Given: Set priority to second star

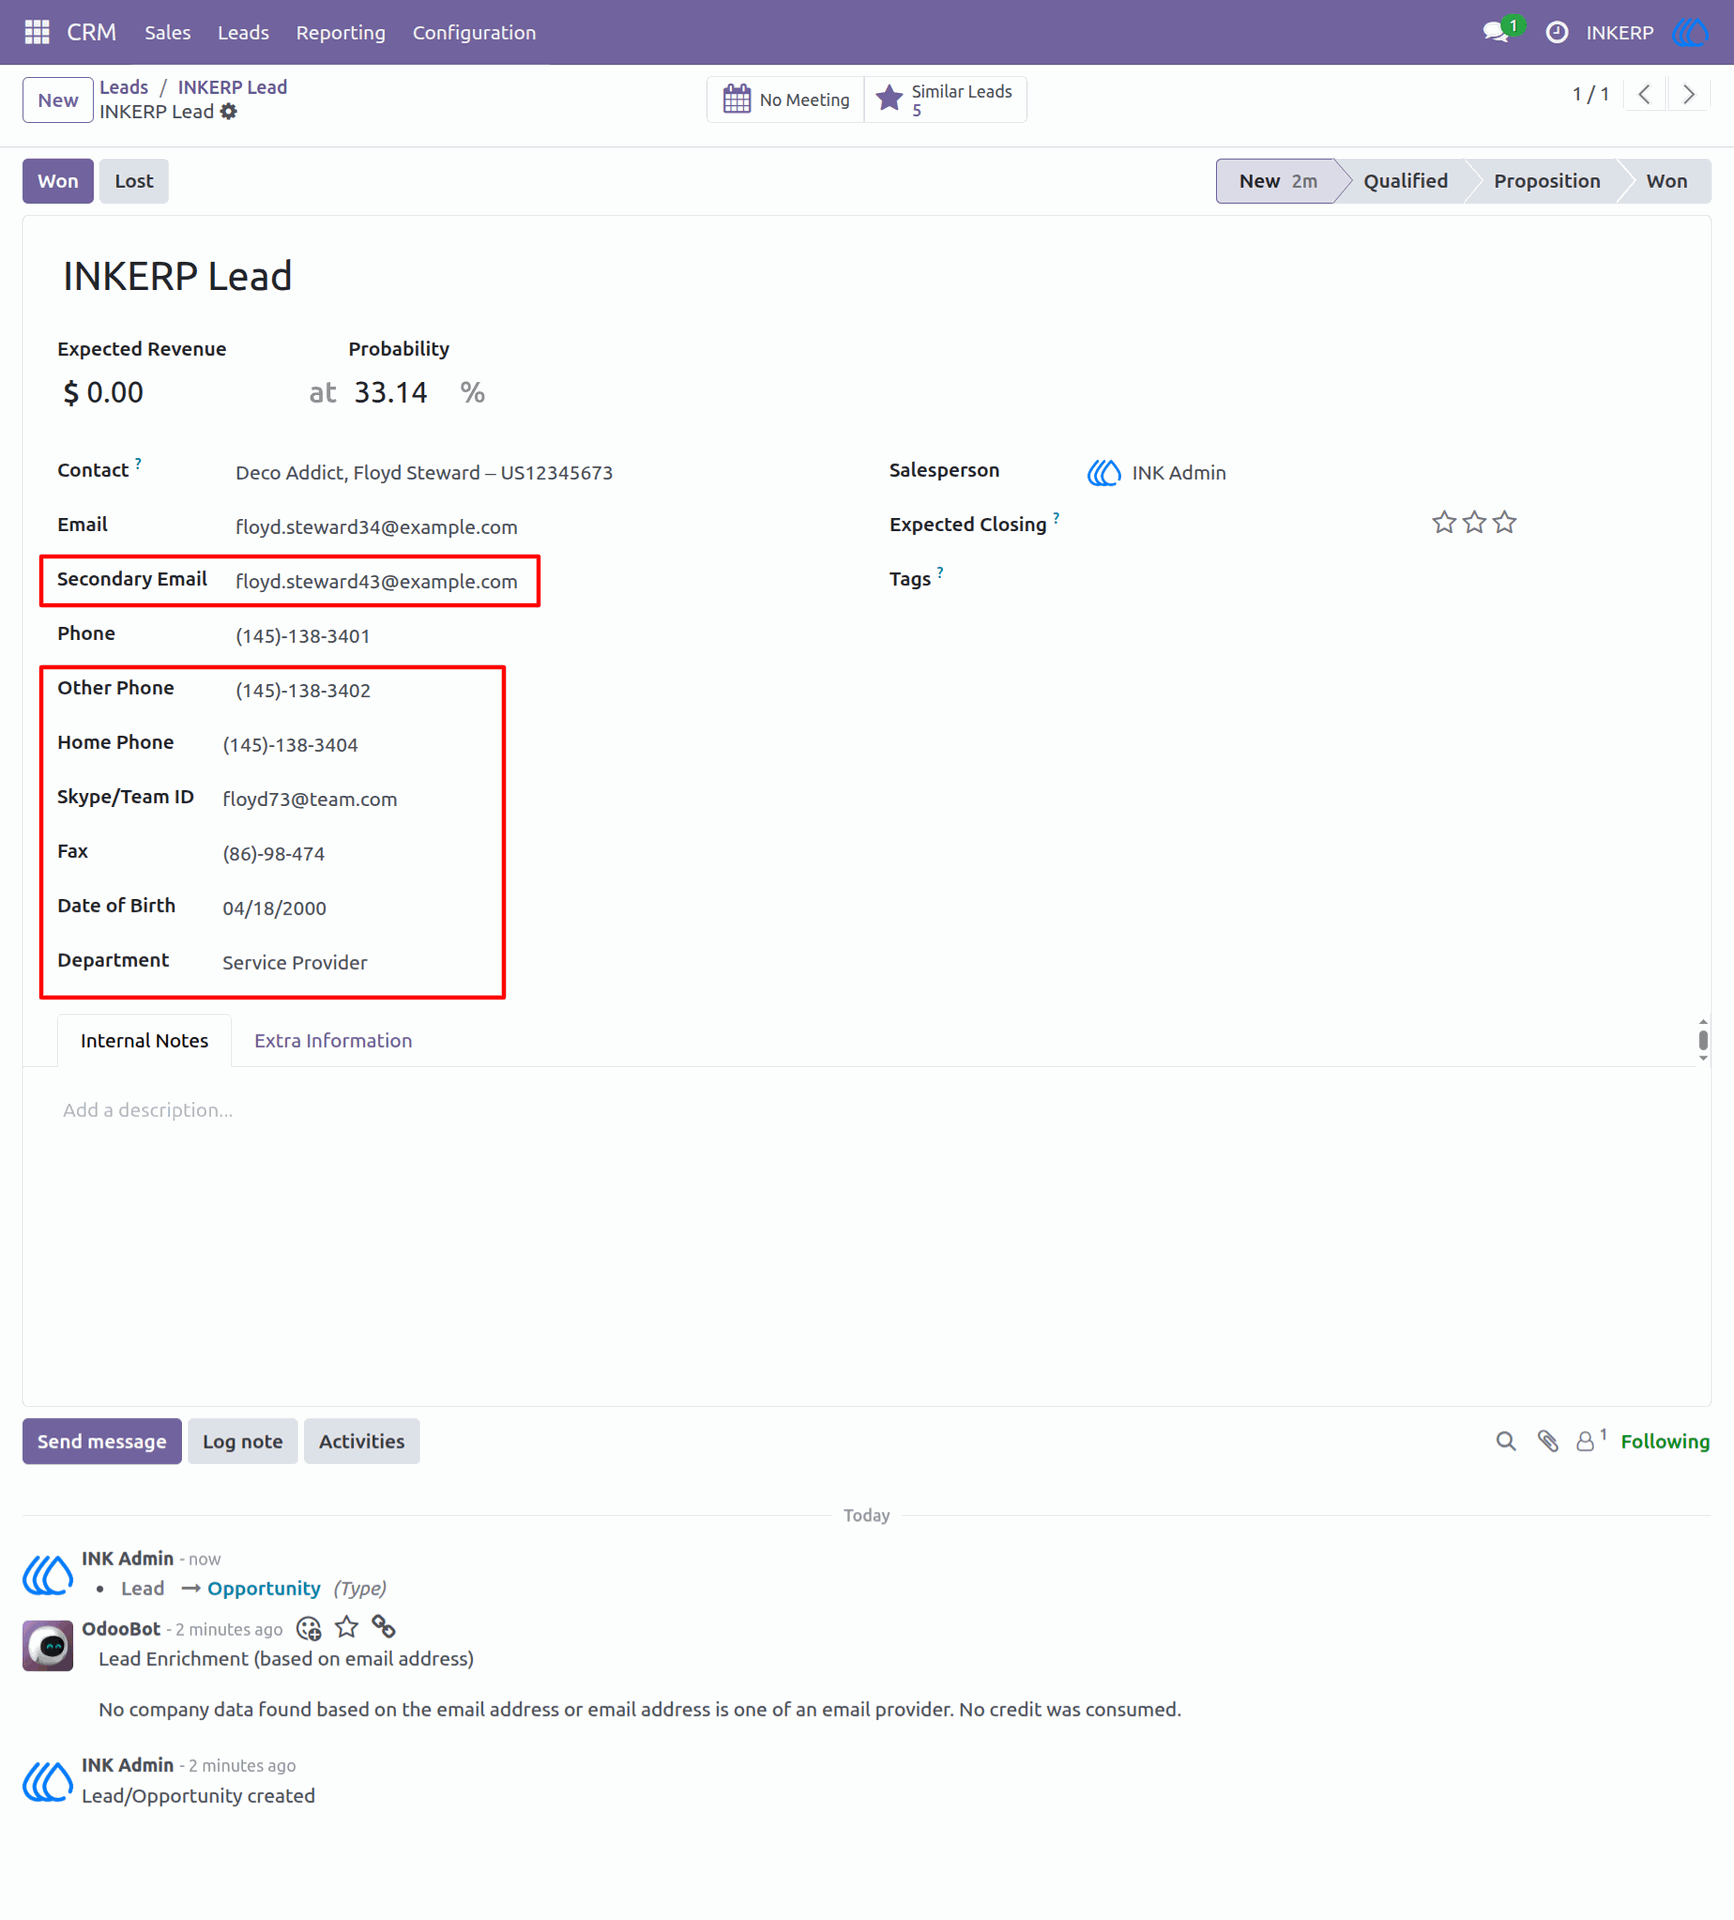Looking at the screenshot, I should click(1474, 523).
